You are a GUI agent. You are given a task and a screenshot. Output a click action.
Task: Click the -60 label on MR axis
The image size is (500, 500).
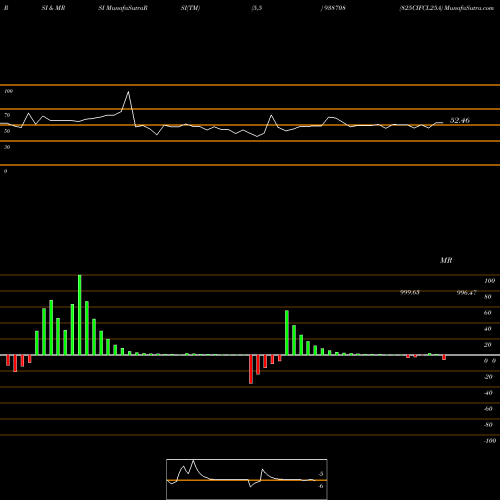pos(488,409)
